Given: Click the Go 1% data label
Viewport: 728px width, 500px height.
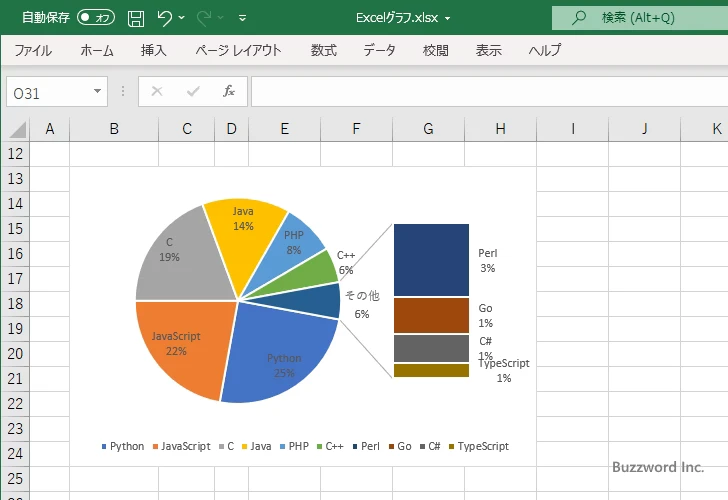Looking at the screenshot, I should 486,315.
